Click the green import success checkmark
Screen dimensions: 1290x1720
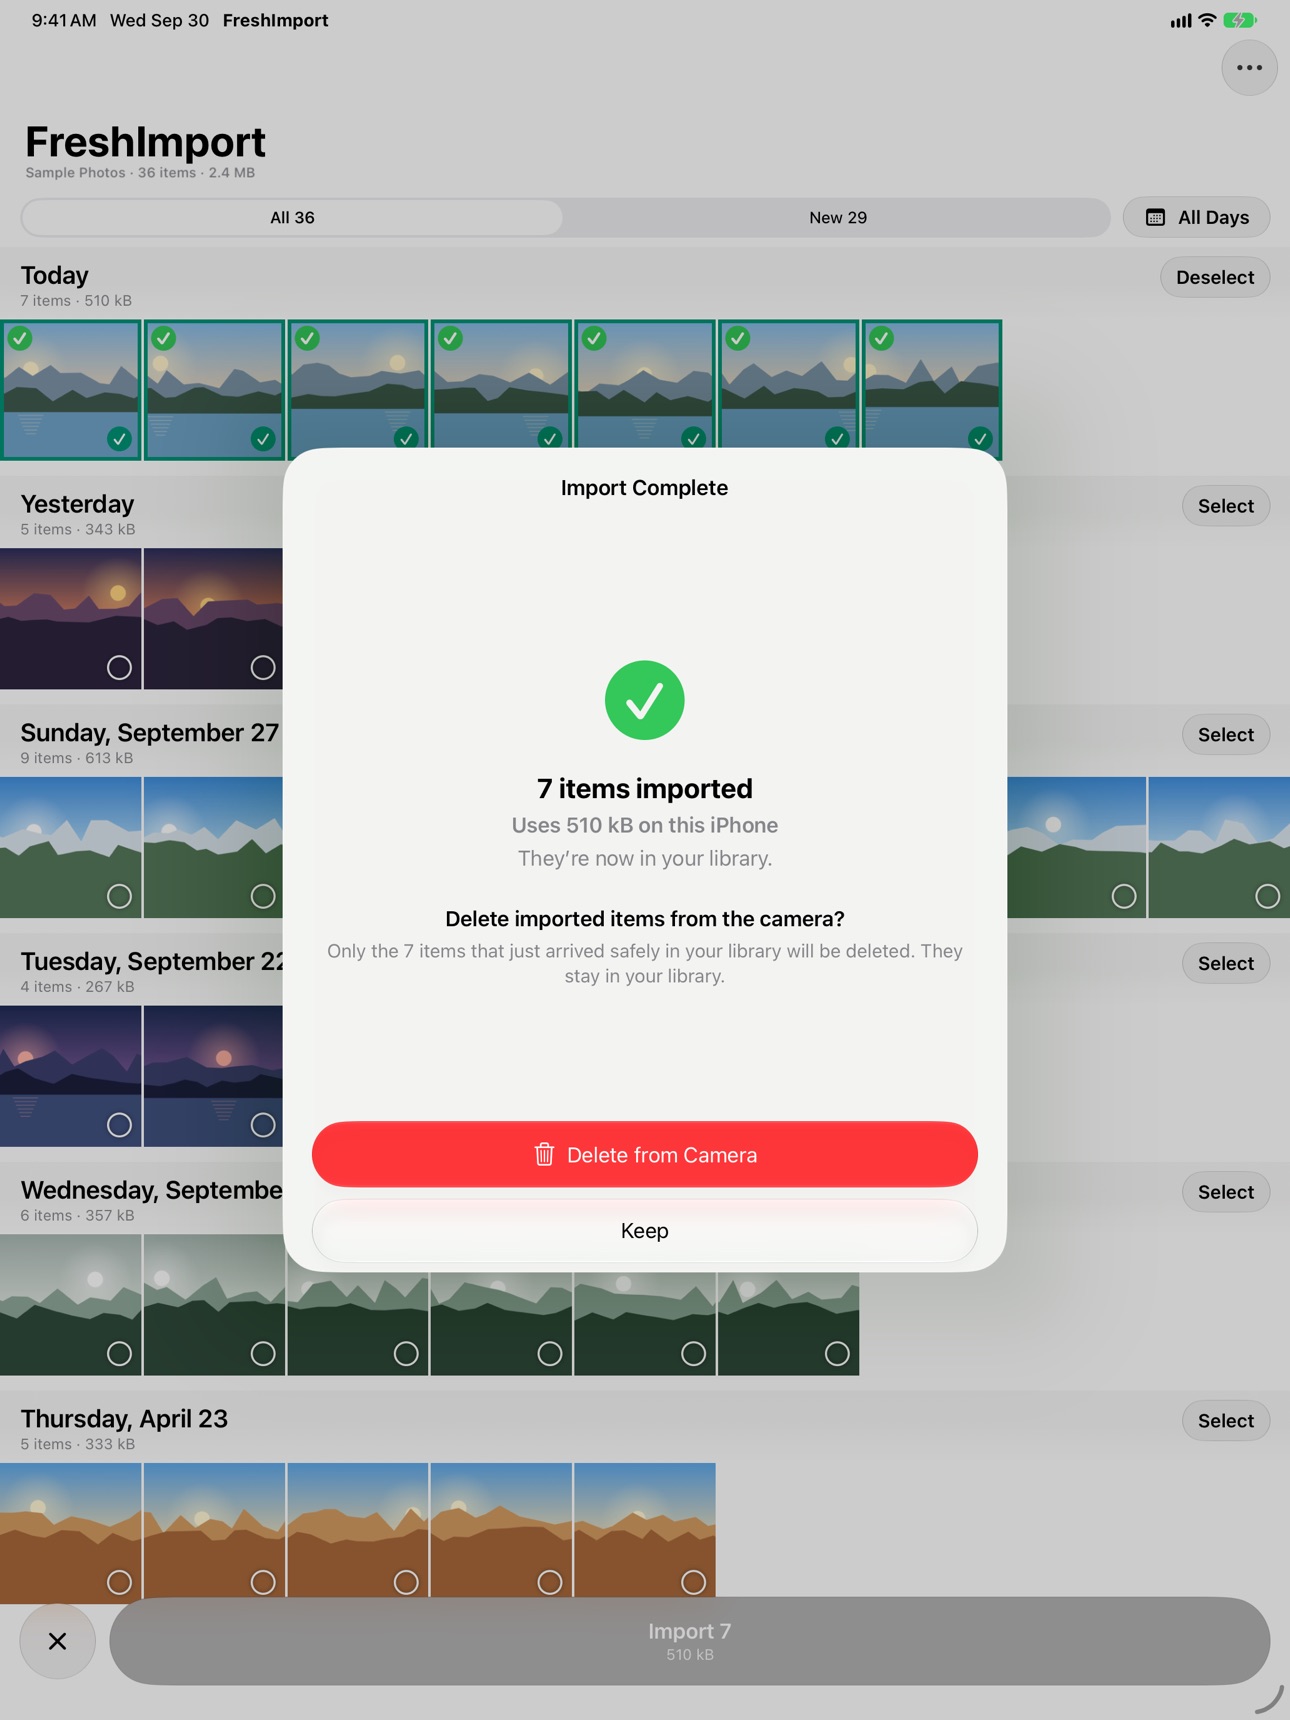coord(644,700)
